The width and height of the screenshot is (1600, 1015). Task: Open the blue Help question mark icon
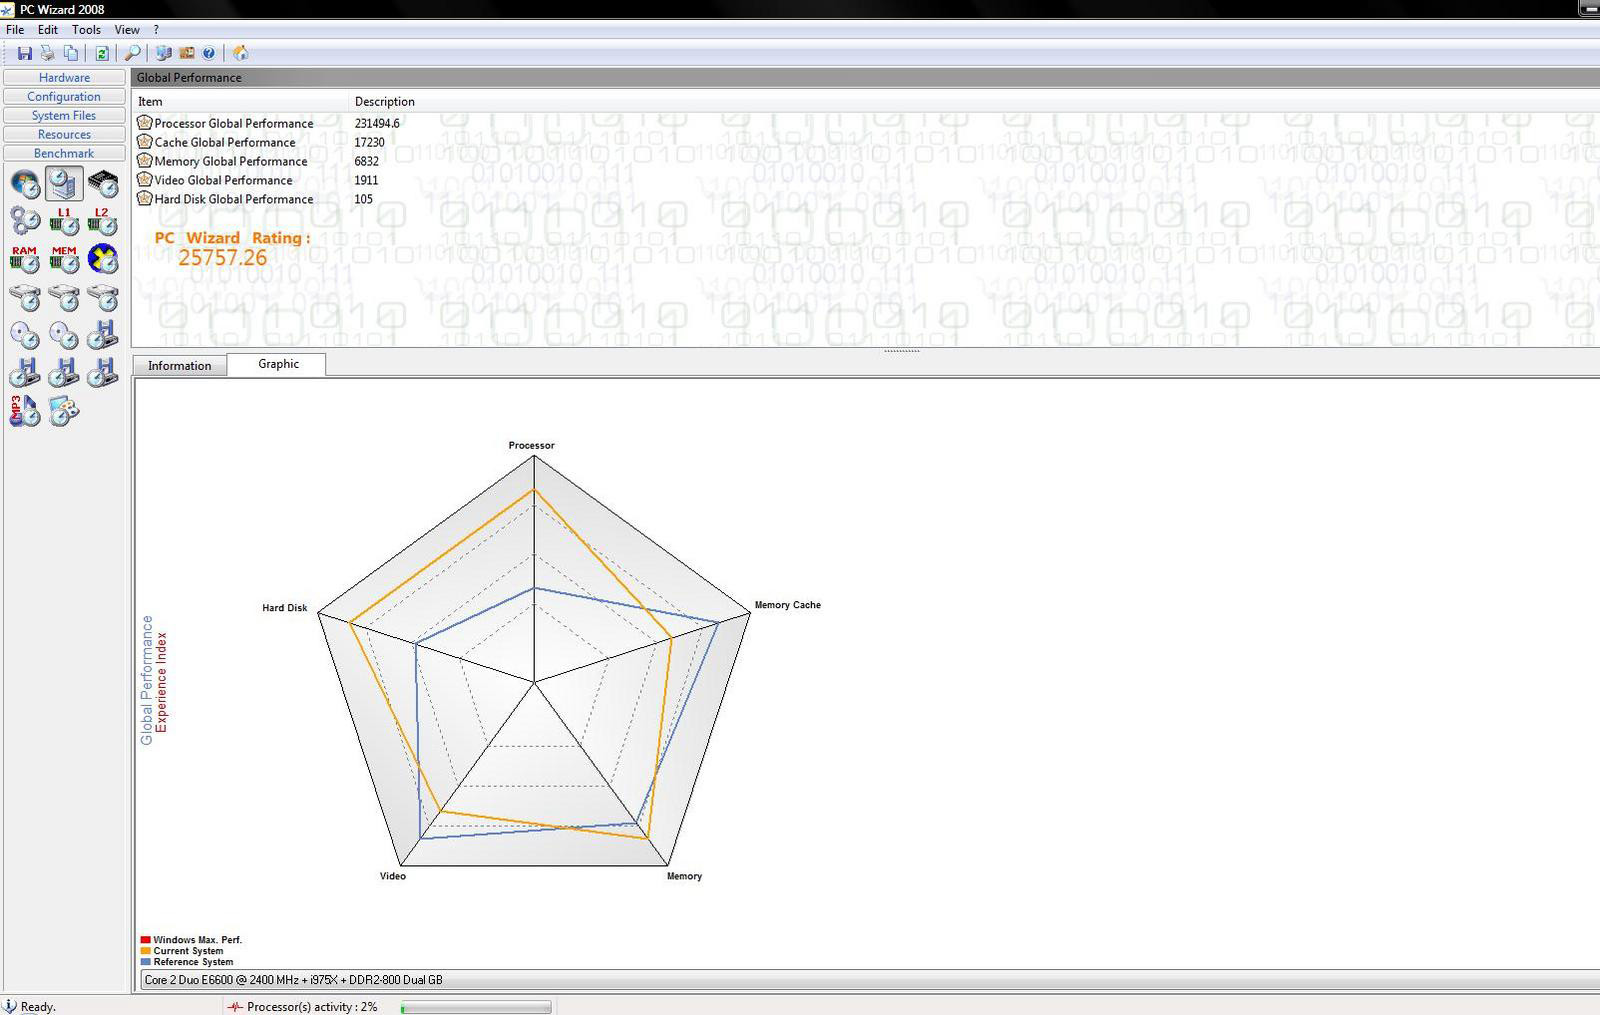click(x=208, y=53)
